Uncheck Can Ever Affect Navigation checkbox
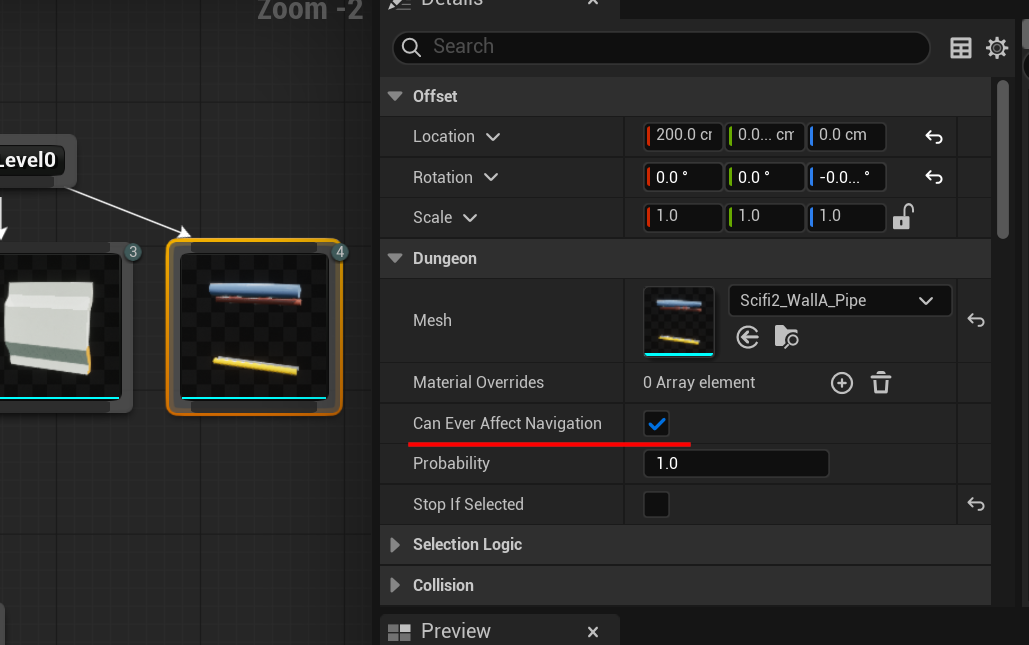 tap(656, 424)
